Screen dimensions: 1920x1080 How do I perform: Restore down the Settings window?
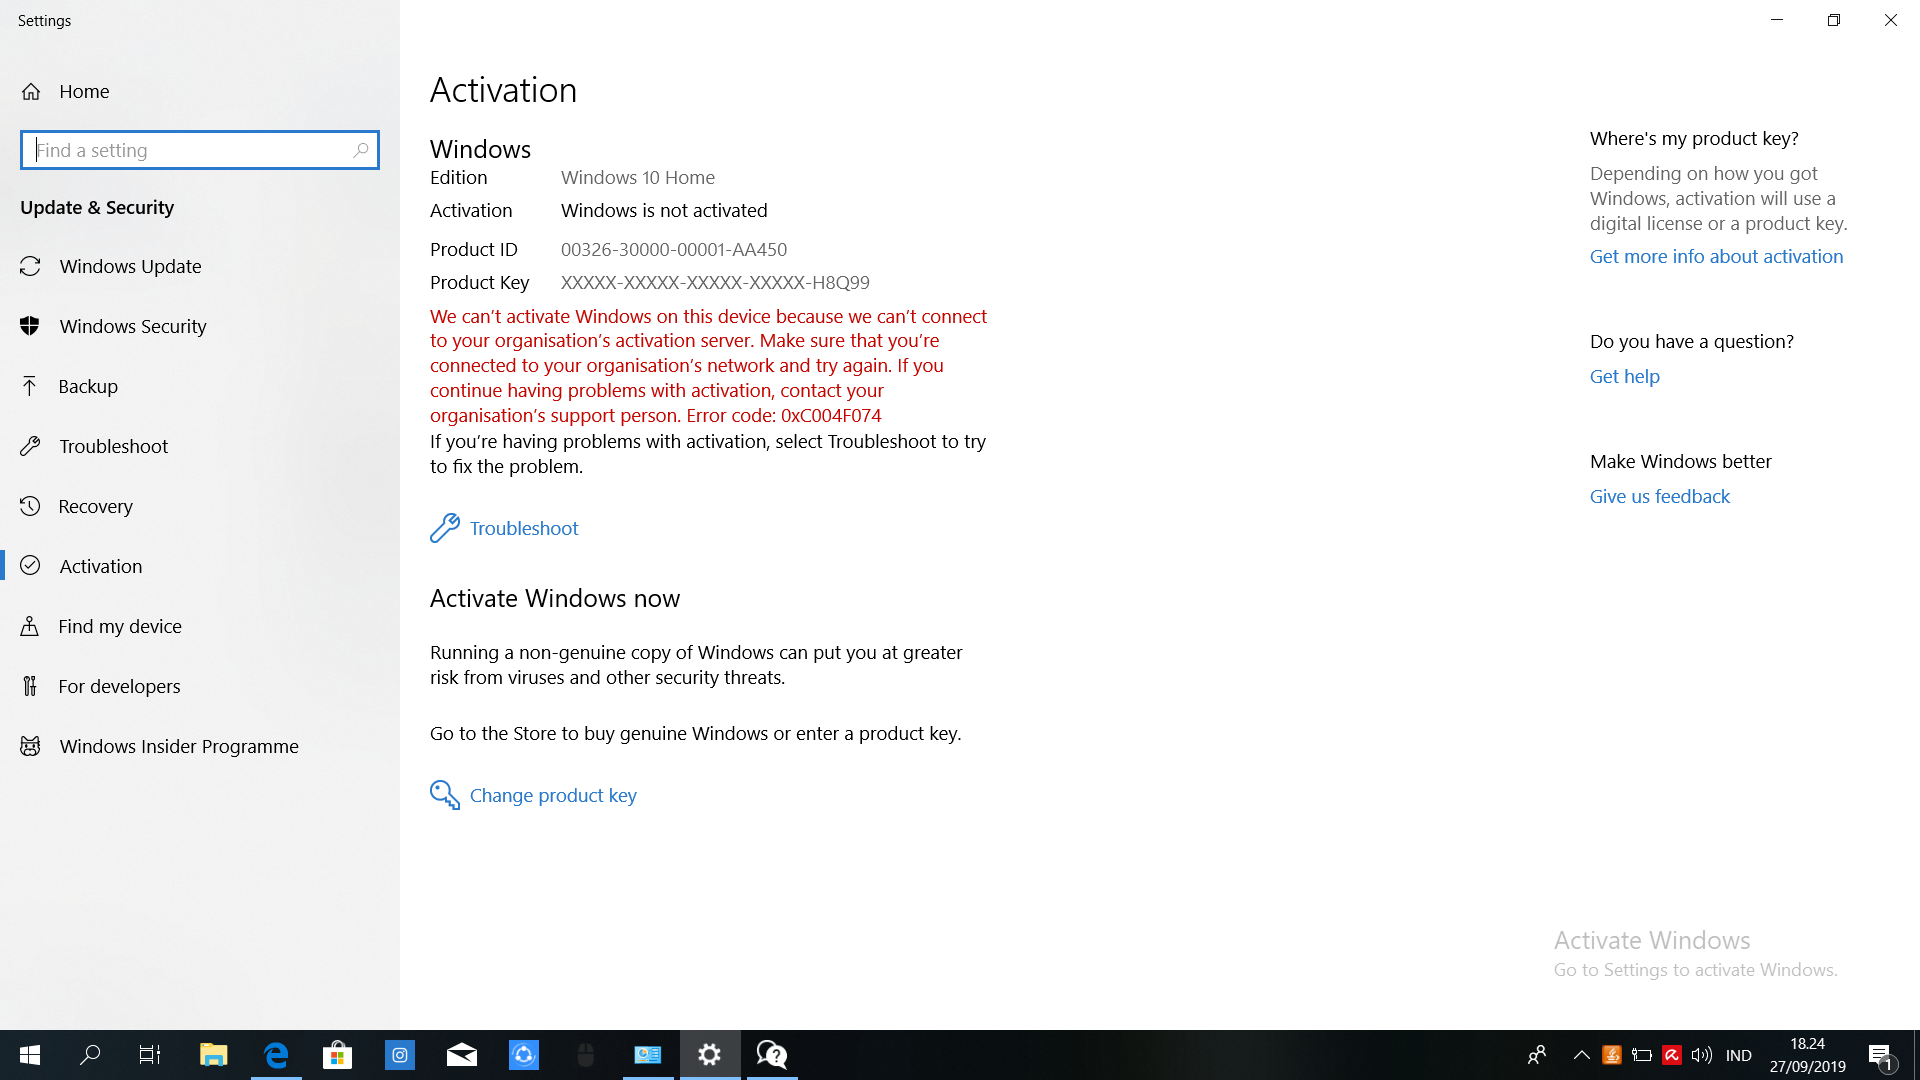pos(1834,20)
